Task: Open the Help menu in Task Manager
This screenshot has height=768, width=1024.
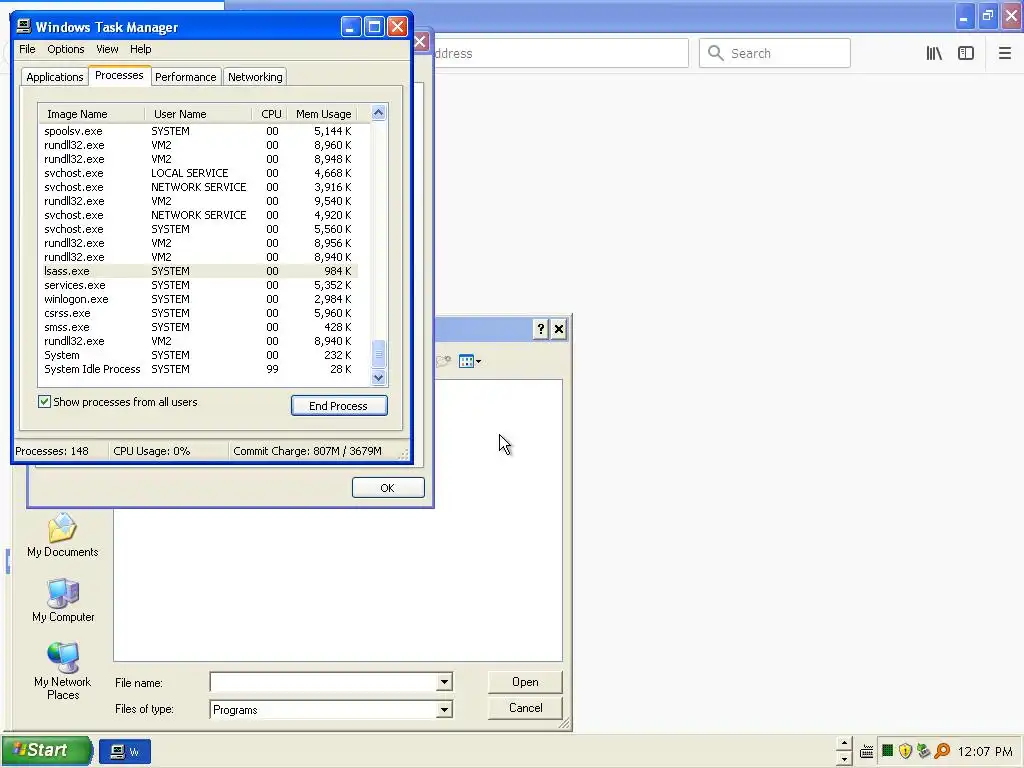Action: 140,49
